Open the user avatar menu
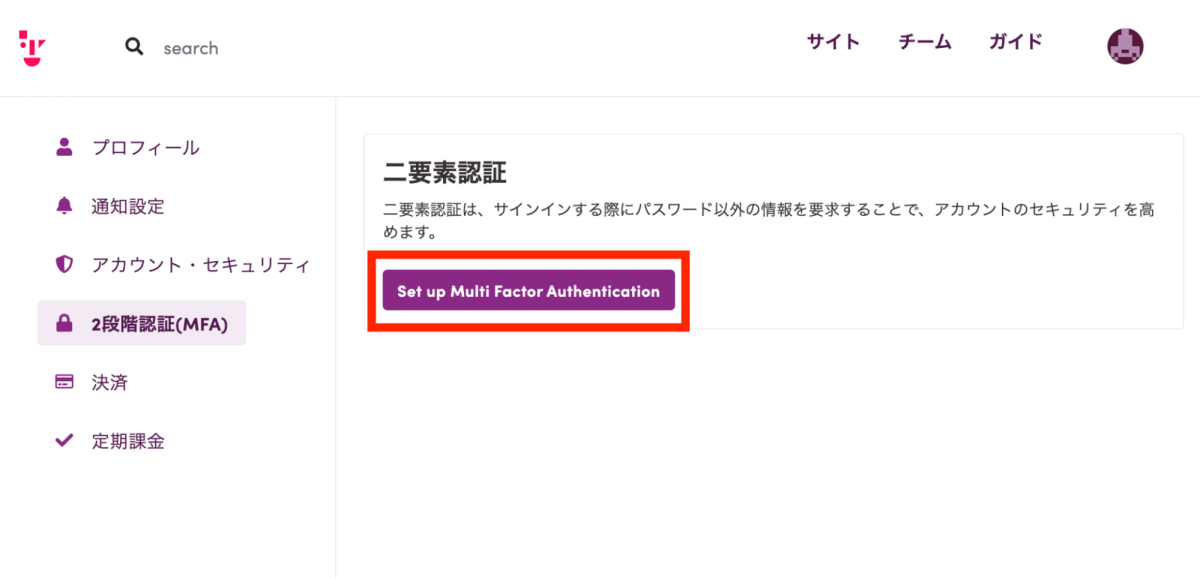This screenshot has width=1200, height=579. click(x=1125, y=46)
